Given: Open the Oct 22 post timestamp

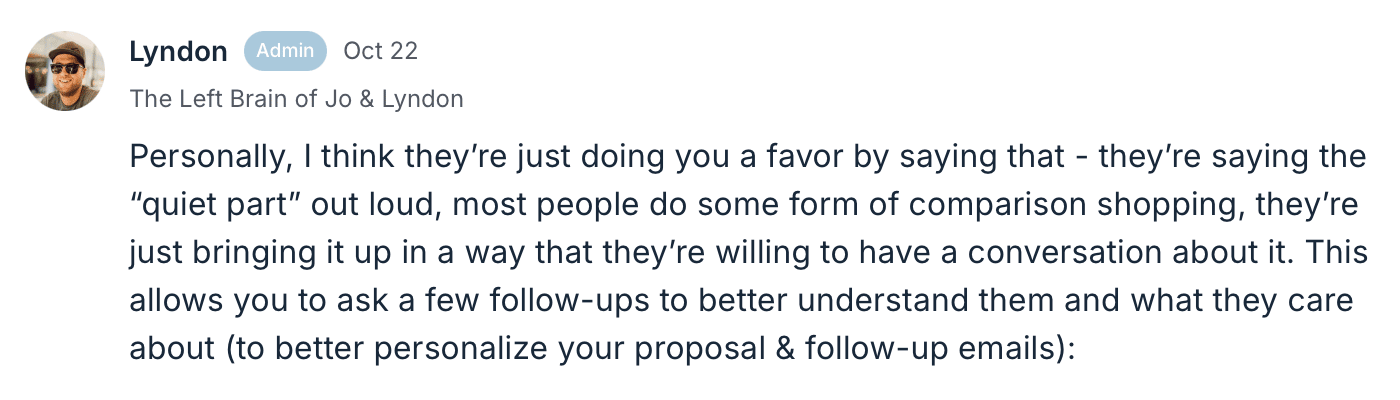Looking at the screenshot, I should pyautogui.click(x=380, y=51).
